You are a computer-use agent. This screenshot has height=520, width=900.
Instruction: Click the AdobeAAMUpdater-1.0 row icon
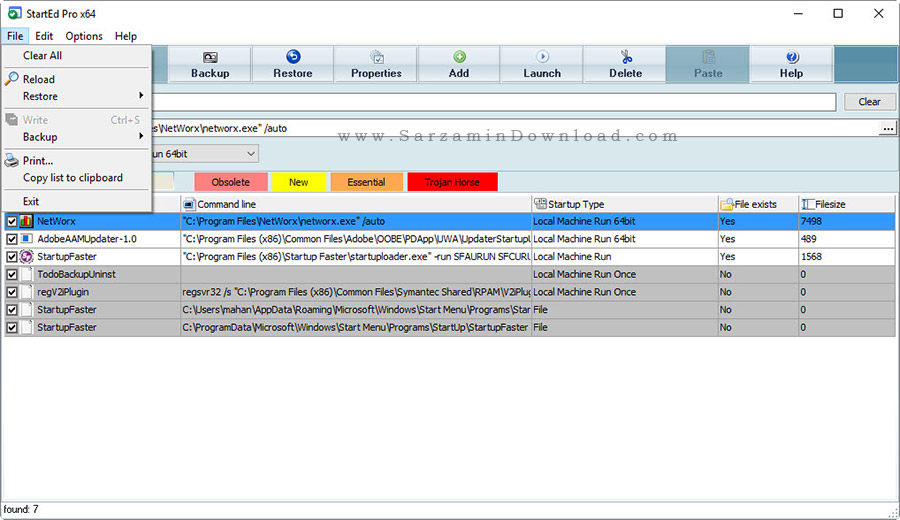(26, 239)
